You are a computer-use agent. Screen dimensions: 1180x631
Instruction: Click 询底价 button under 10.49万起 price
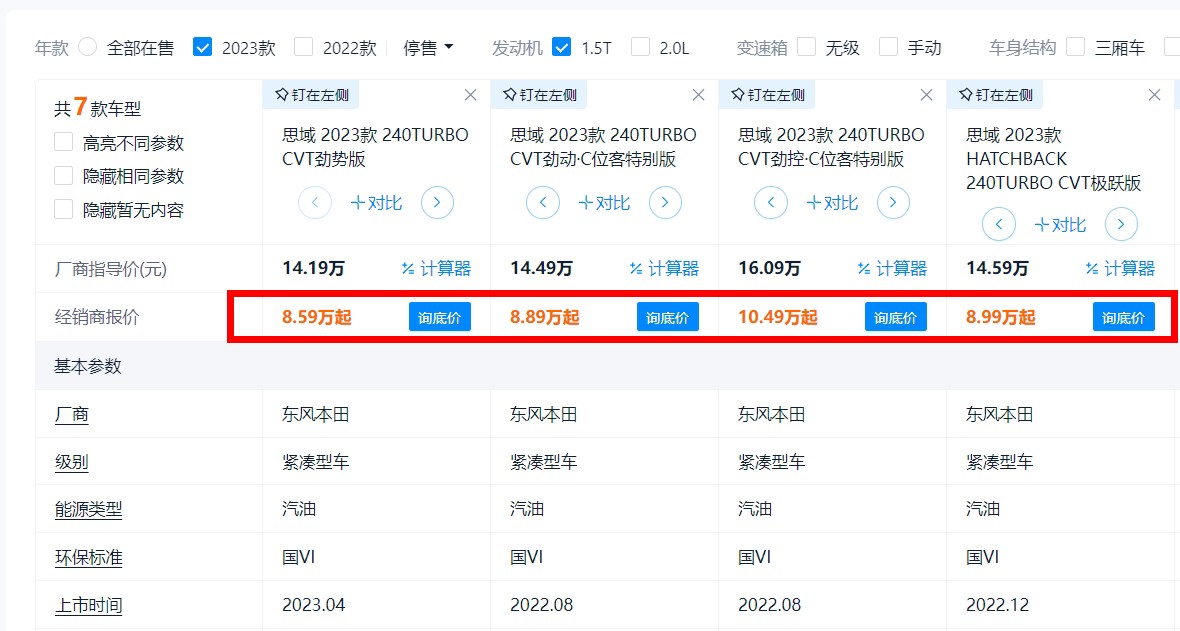pos(895,316)
